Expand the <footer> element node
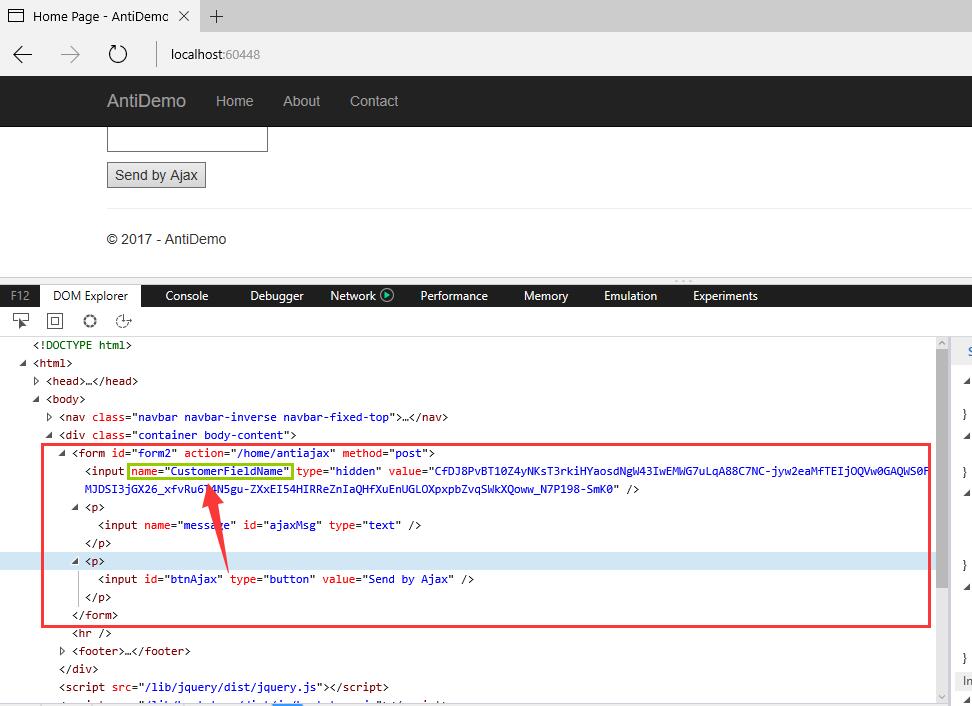Image resolution: width=972 pixels, height=706 pixels. [61, 651]
